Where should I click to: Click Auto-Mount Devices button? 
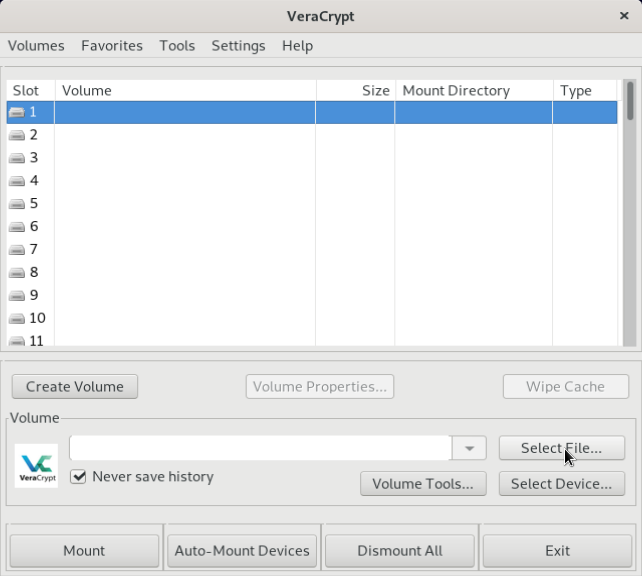coord(242,551)
